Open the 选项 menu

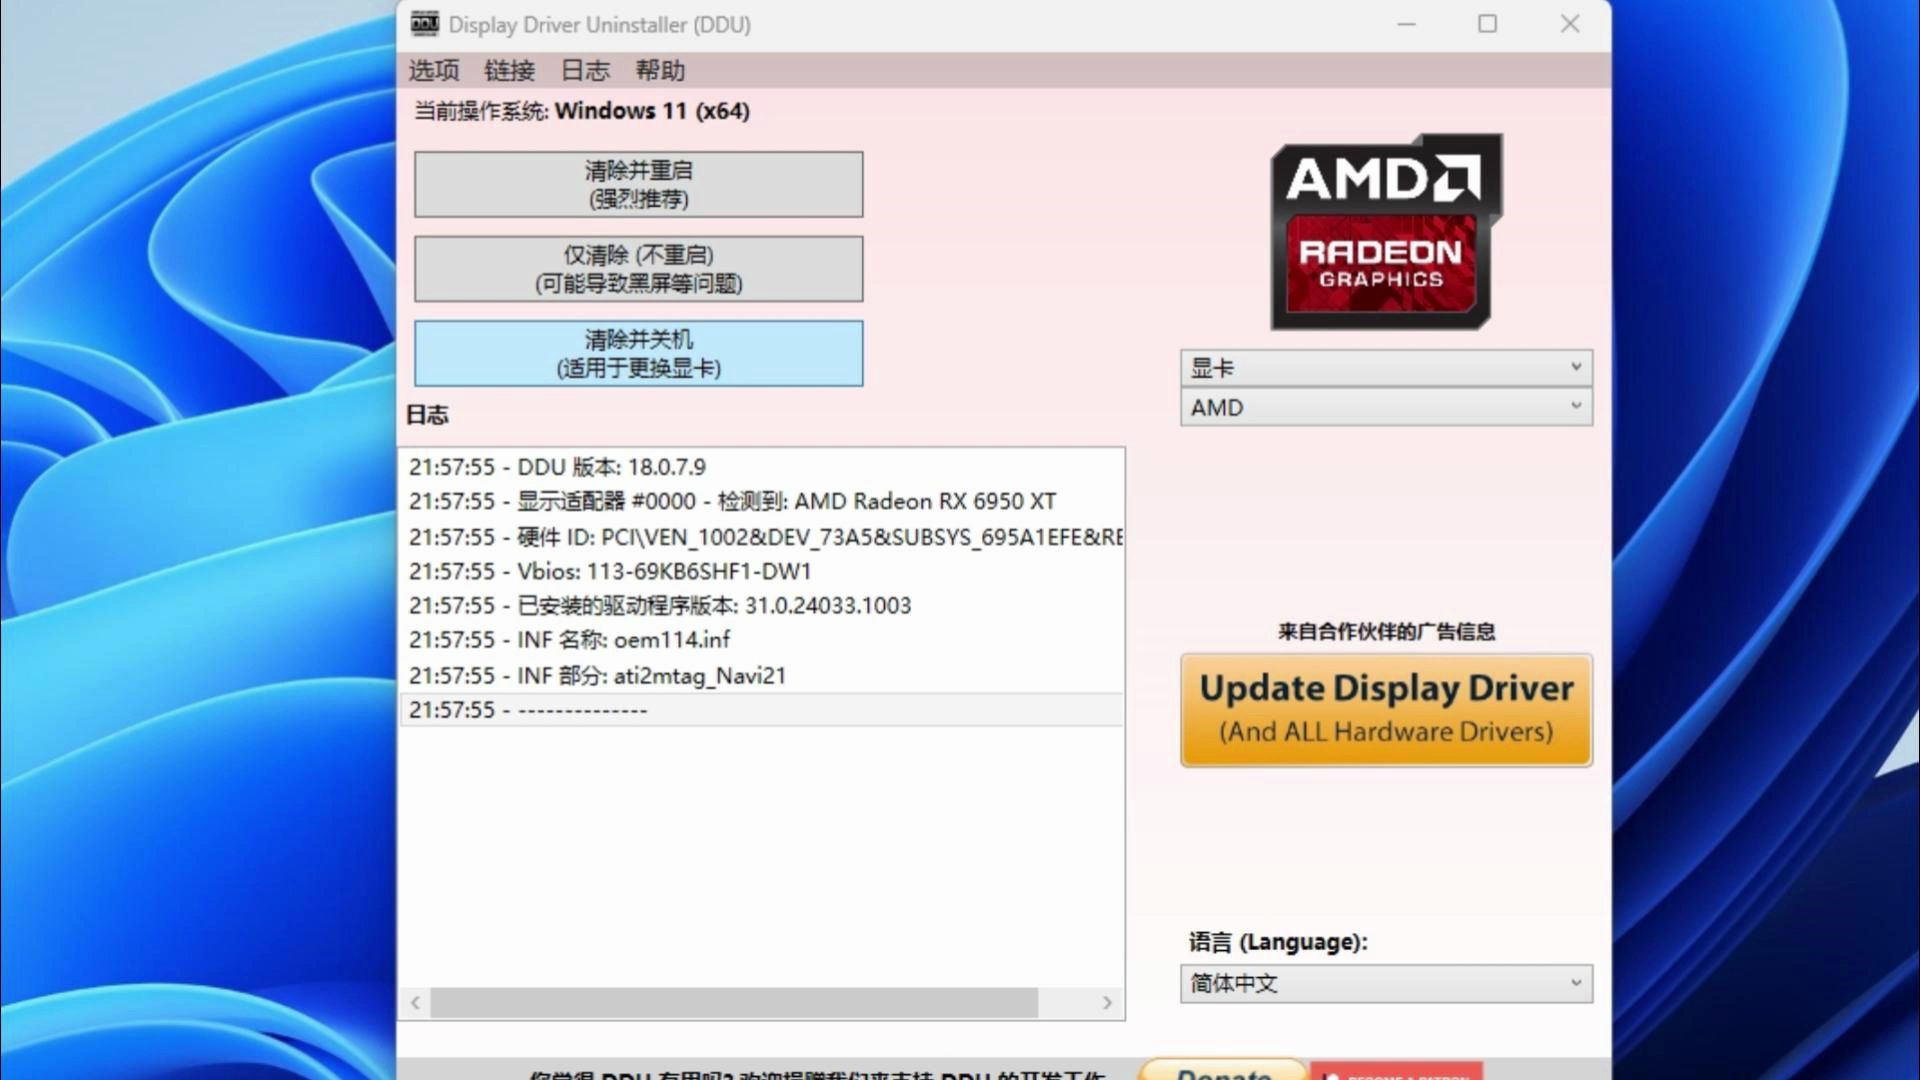point(434,70)
